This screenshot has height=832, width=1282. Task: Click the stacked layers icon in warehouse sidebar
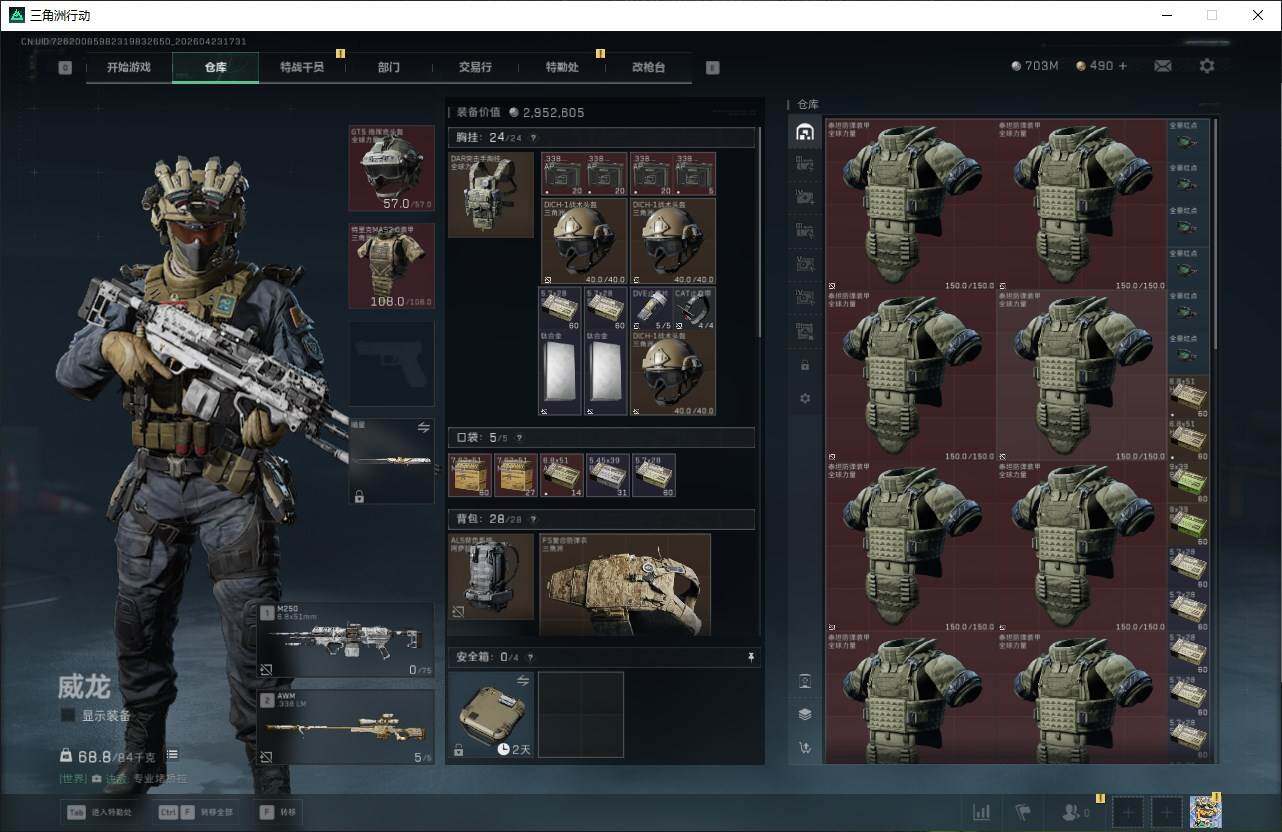[805, 714]
